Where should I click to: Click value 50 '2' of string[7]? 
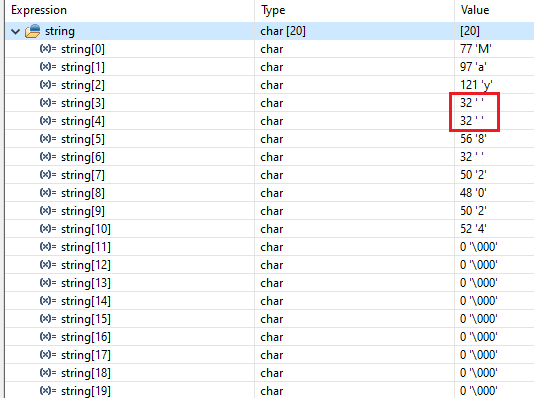[473, 175]
